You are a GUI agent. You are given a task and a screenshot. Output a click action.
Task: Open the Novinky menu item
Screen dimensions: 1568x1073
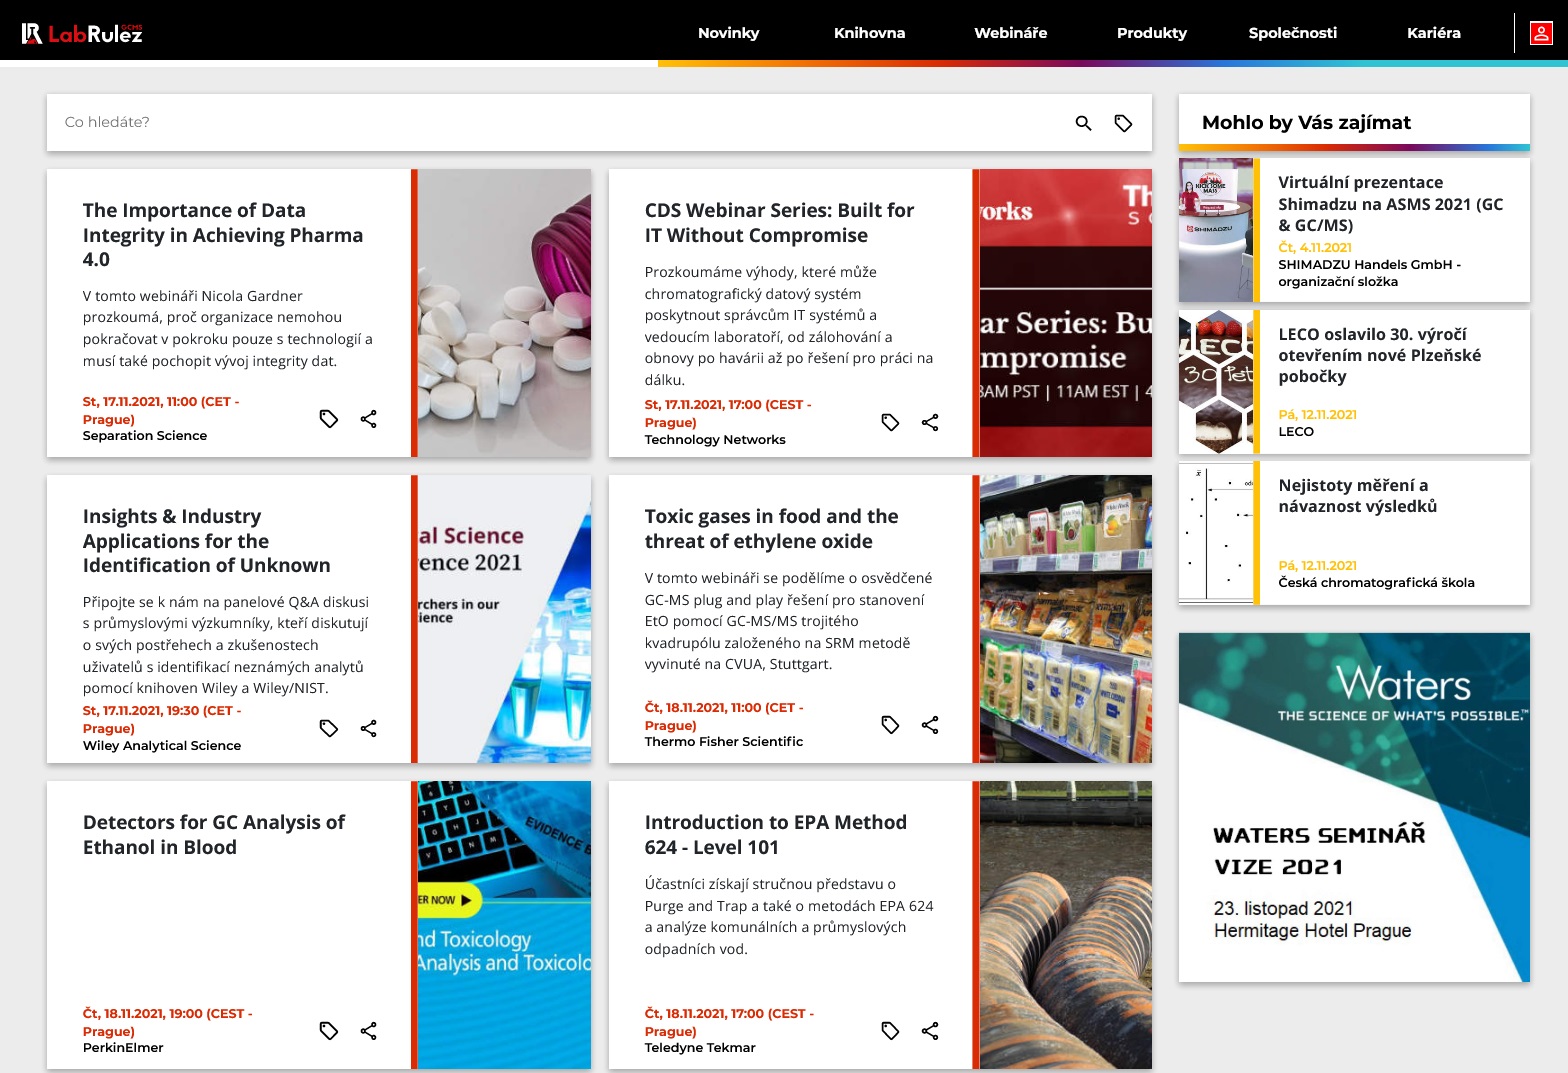[728, 33]
